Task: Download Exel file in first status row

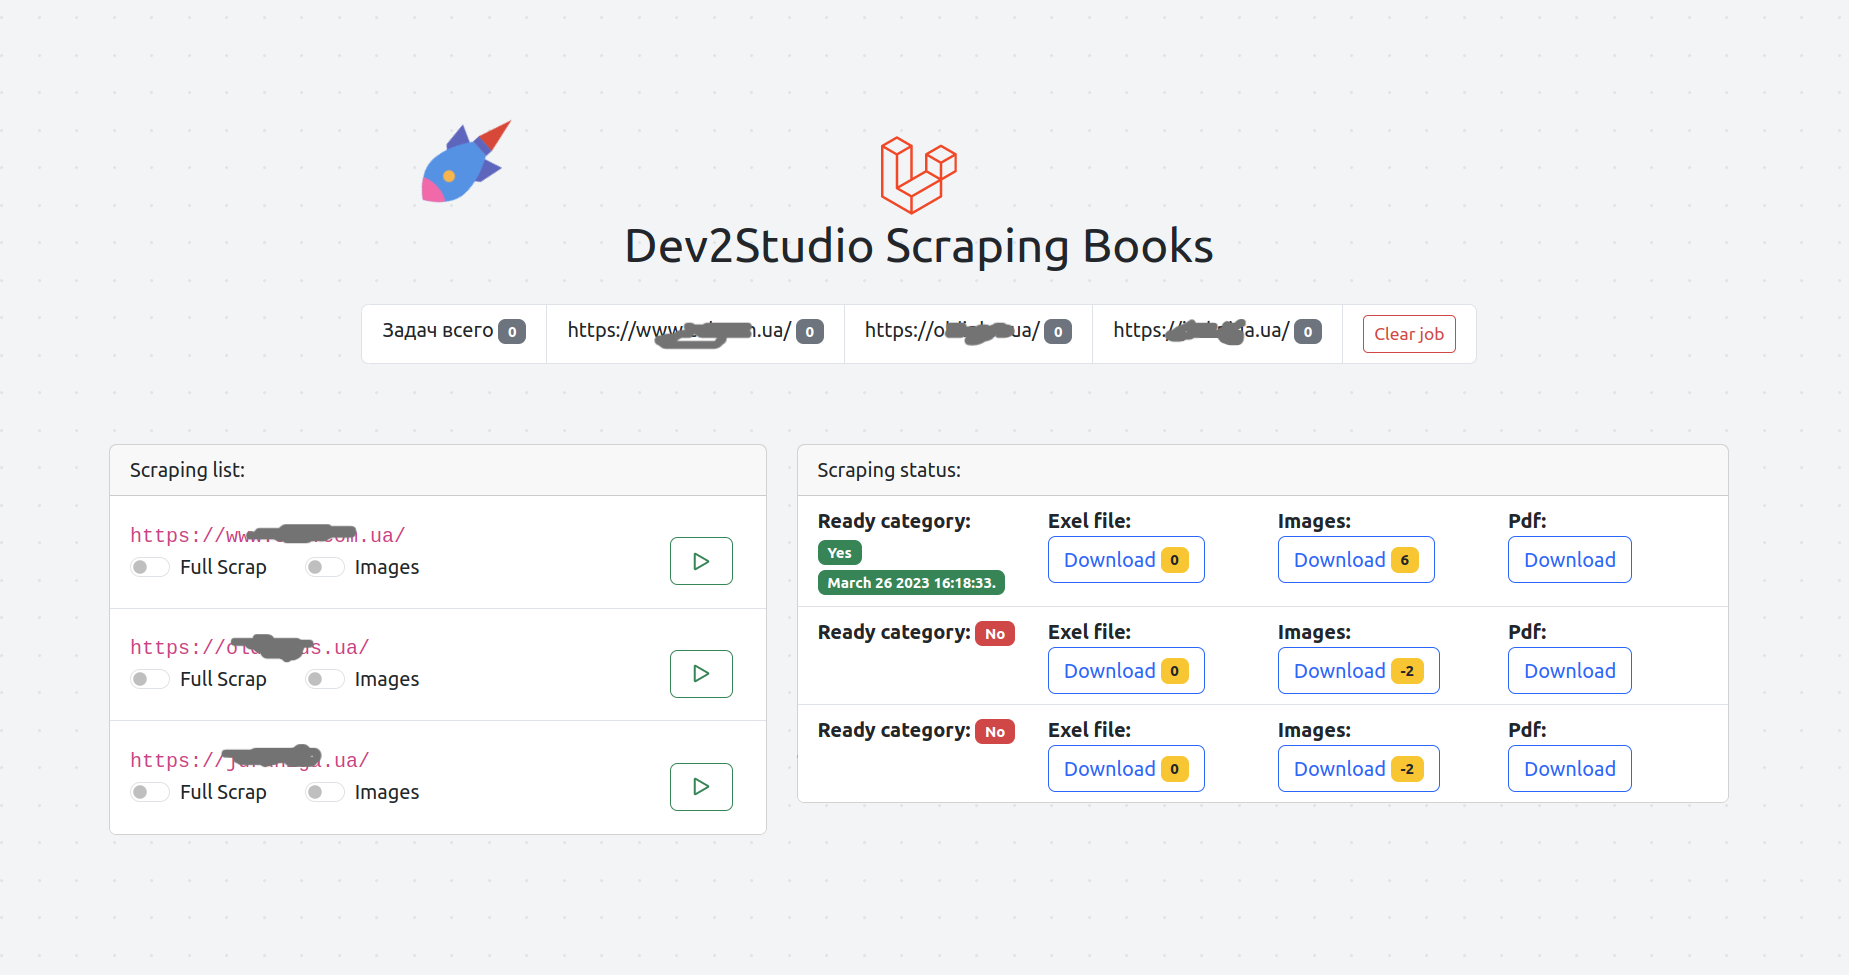Action: (1125, 560)
